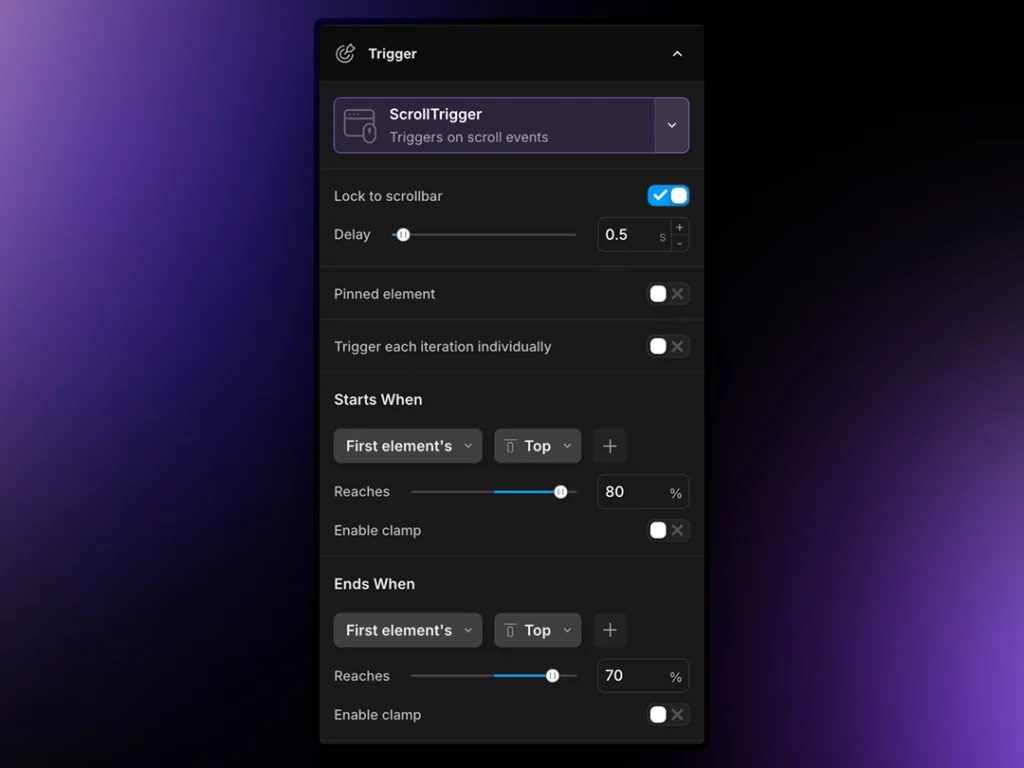Disable the Lock to scrollbar toggle
This screenshot has width=1024, height=768.
668,196
